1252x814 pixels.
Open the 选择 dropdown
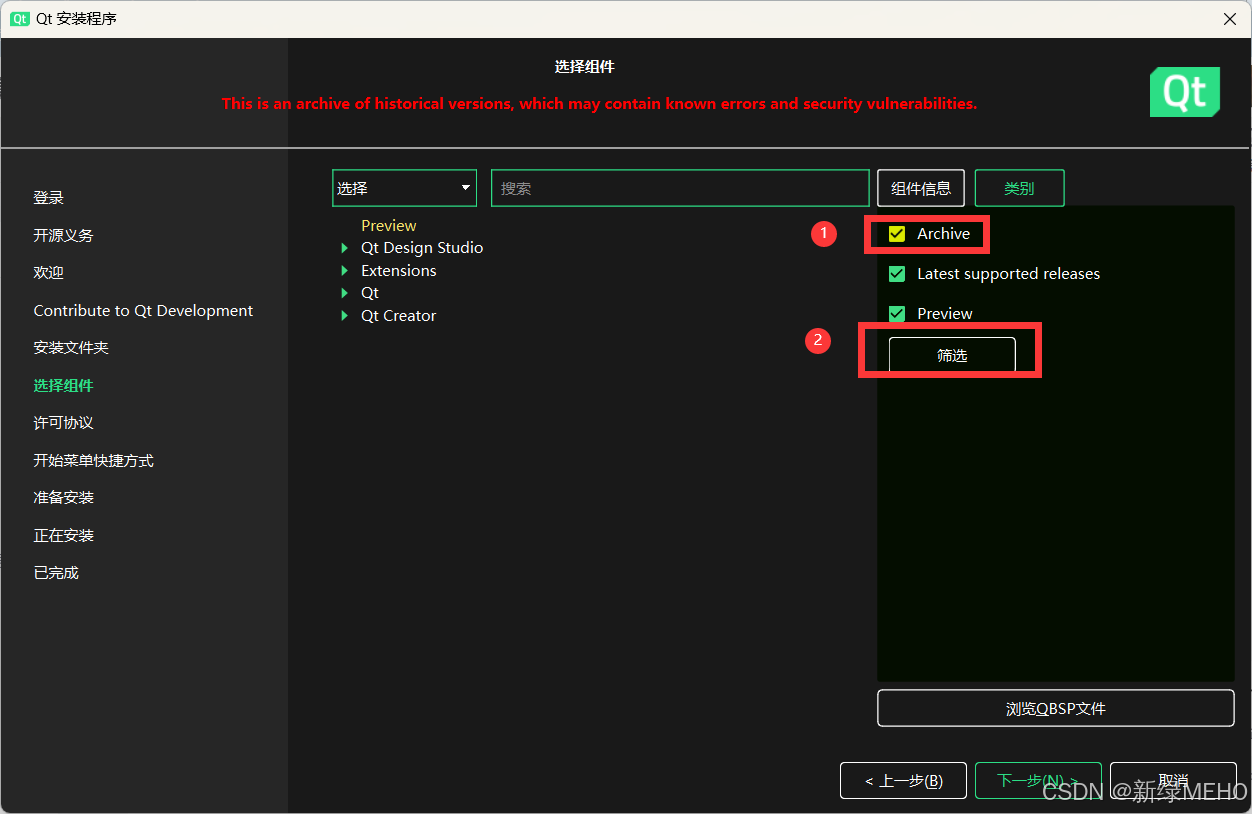(404, 188)
